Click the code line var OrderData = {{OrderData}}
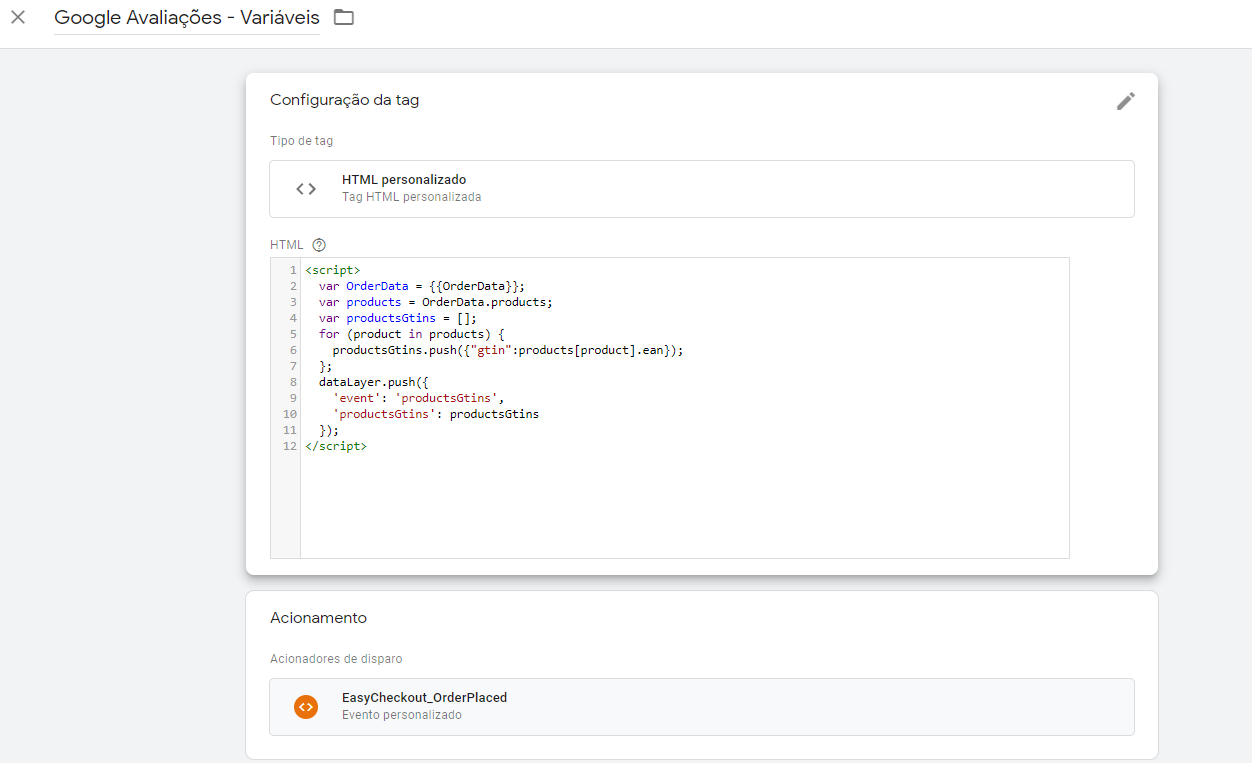Viewport: 1252px width, 763px height. [x=422, y=286]
